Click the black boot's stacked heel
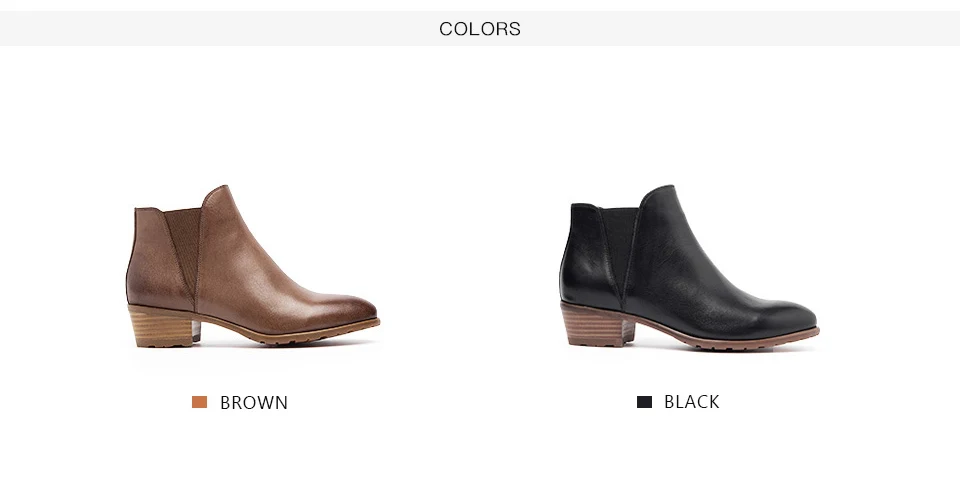This screenshot has height=478, width=960. [597, 324]
